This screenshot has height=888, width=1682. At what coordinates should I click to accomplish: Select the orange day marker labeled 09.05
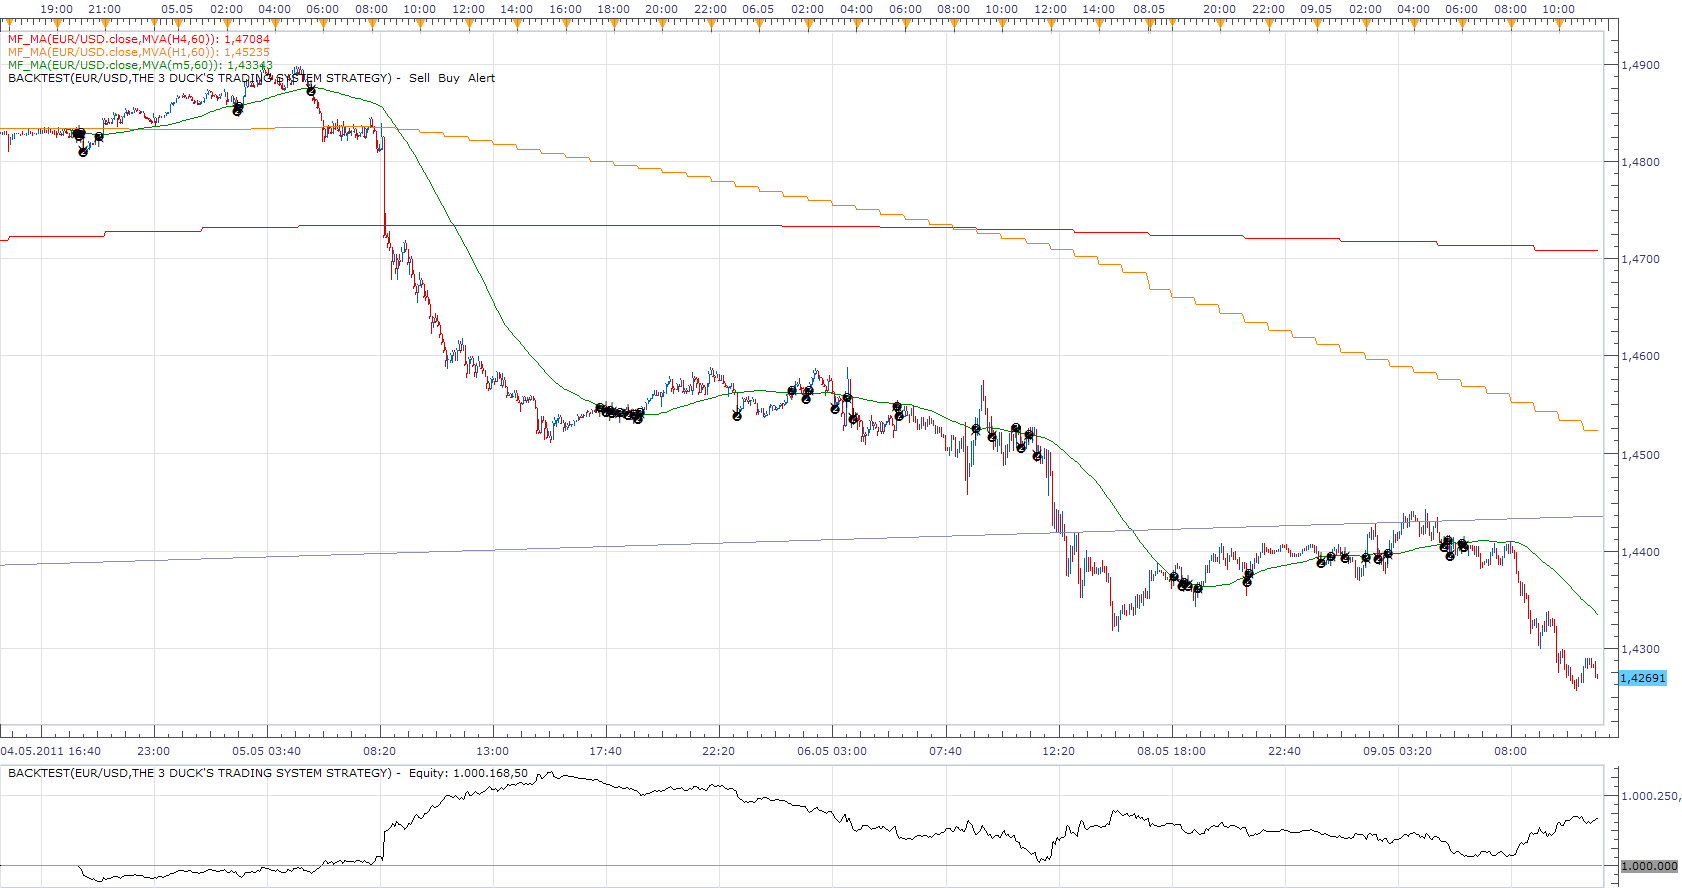(x=1317, y=21)
